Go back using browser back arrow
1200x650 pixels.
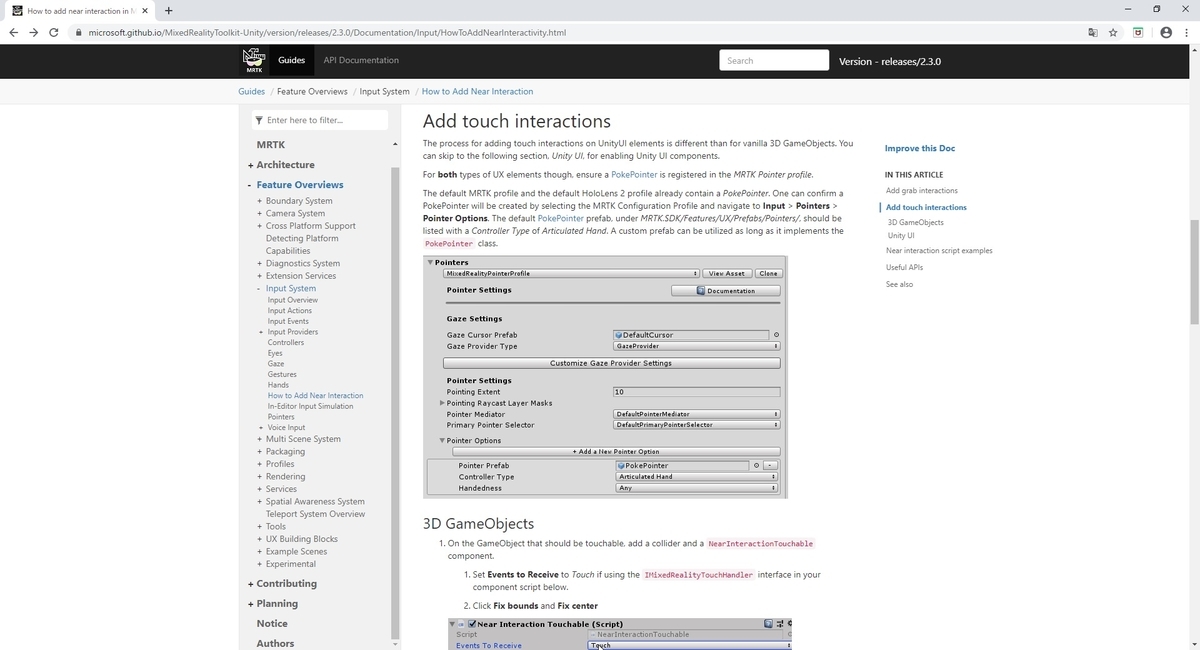(13, 32)
